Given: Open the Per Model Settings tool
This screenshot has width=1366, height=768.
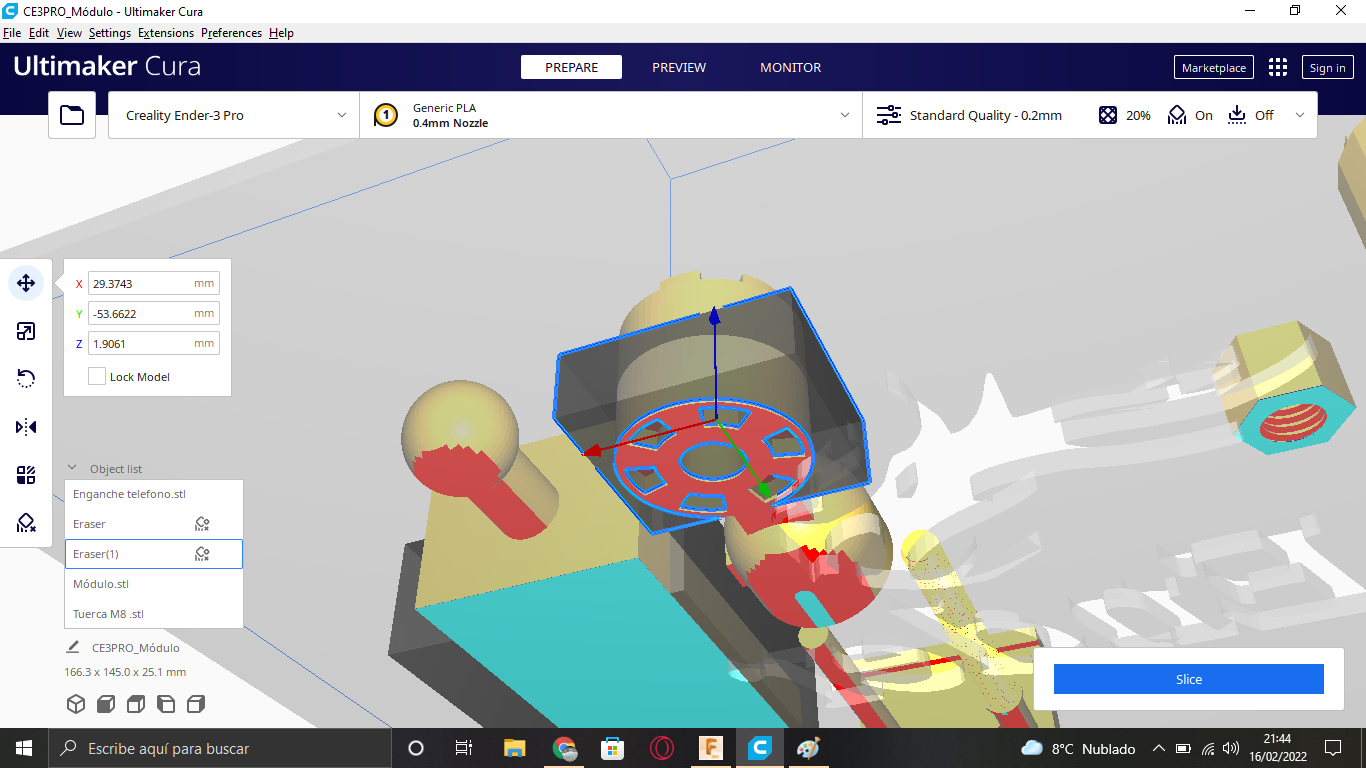Looking at the screenshot, I should coord(26,475).
